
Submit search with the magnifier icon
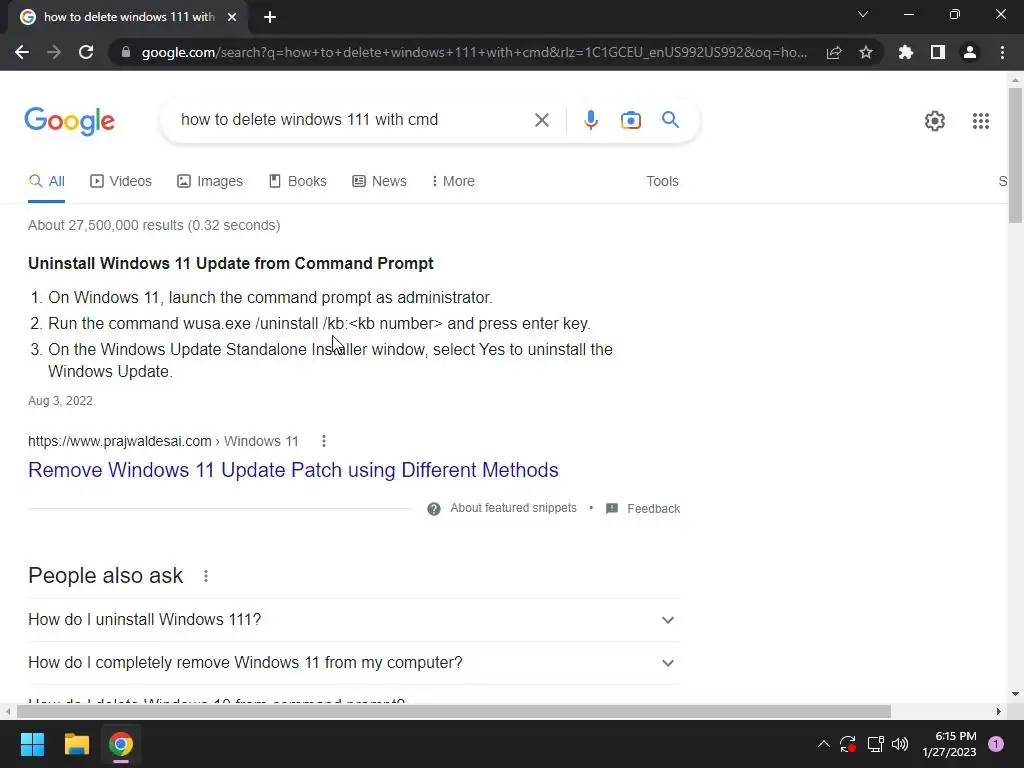pyautogui.click(x=670, y=120)
